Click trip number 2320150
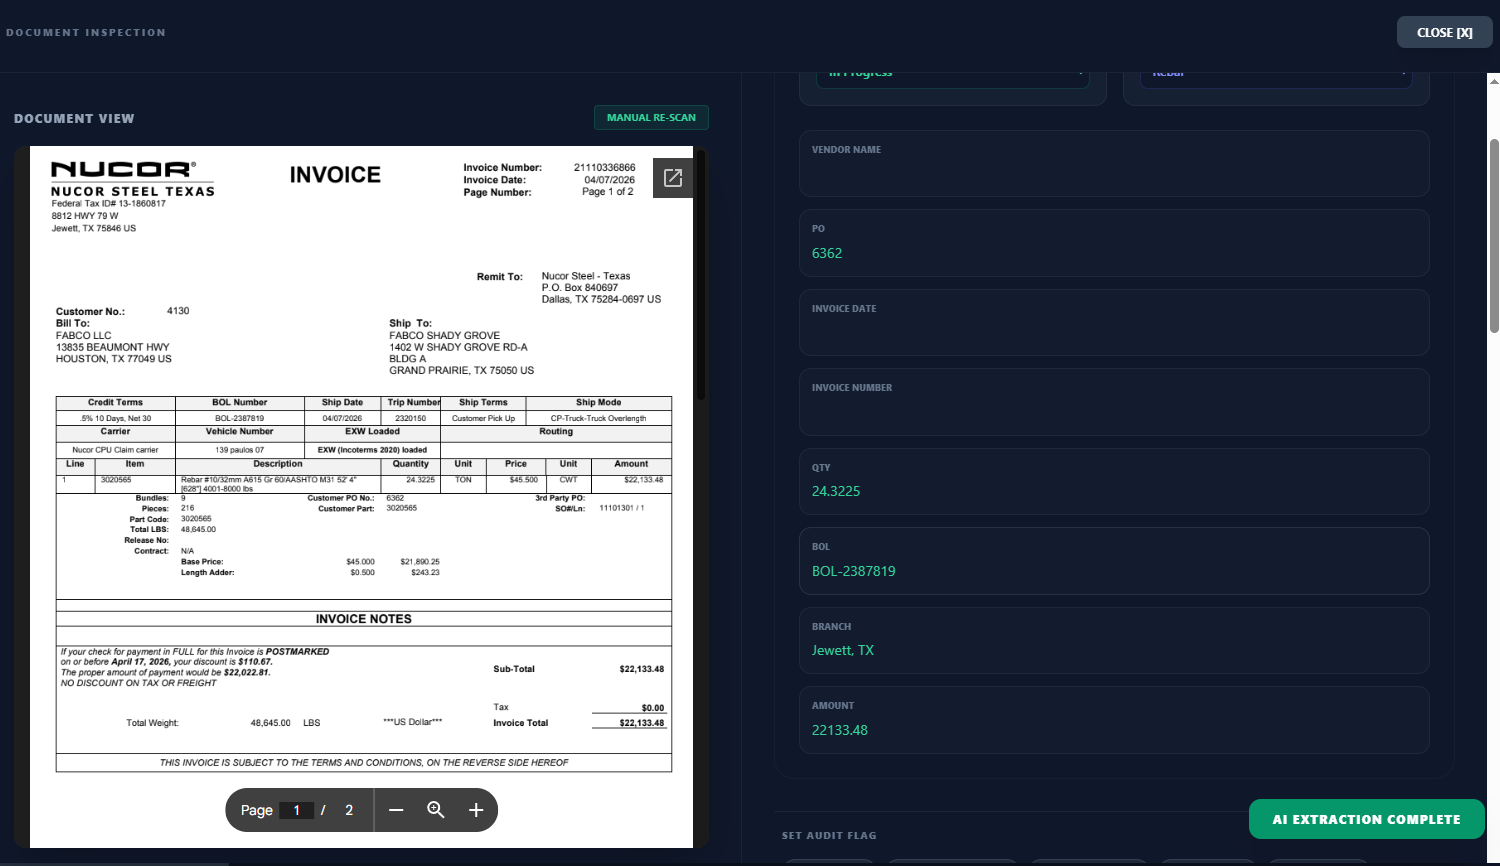This screenshot has height=866, width=1500. [411, 419]
